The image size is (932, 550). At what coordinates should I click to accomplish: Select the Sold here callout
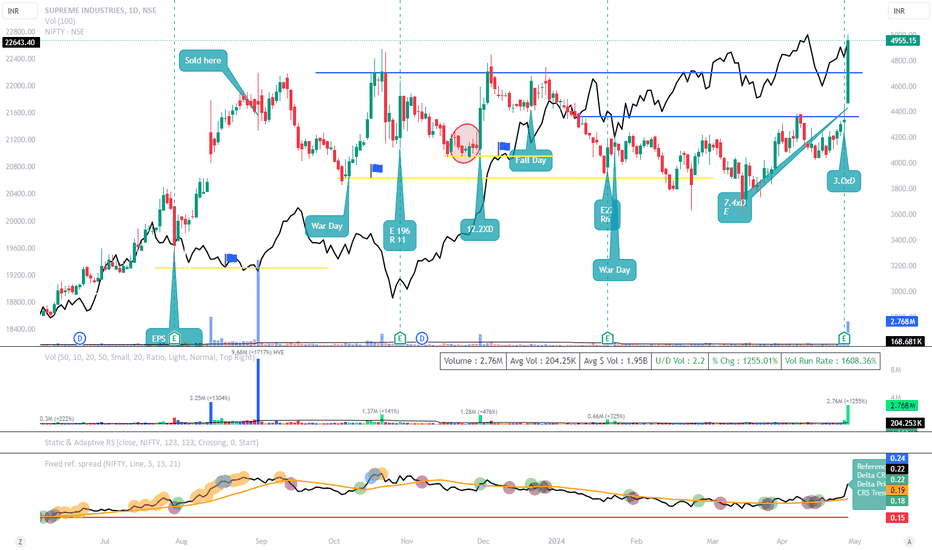(203, 60)
